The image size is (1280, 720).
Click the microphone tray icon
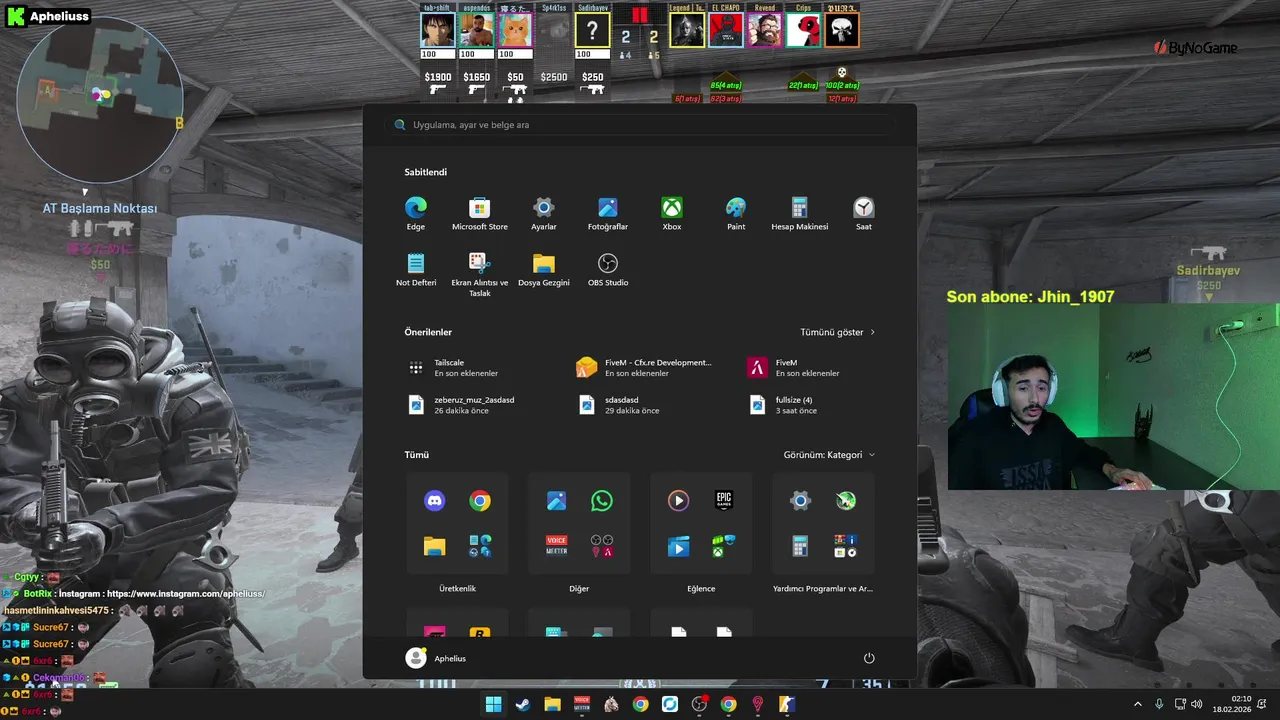coord(1159,704)
